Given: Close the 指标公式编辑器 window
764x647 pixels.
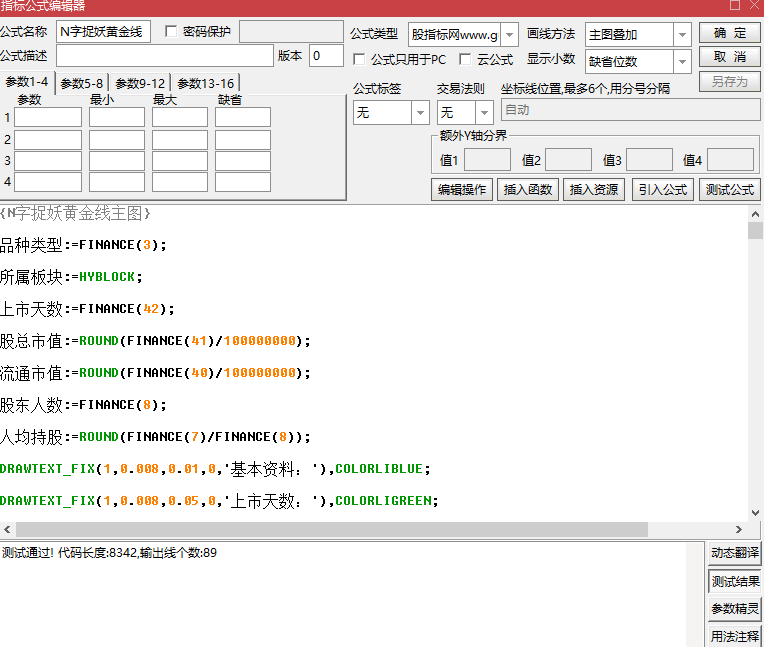Looking at the screenshot, I should (754, 5).
